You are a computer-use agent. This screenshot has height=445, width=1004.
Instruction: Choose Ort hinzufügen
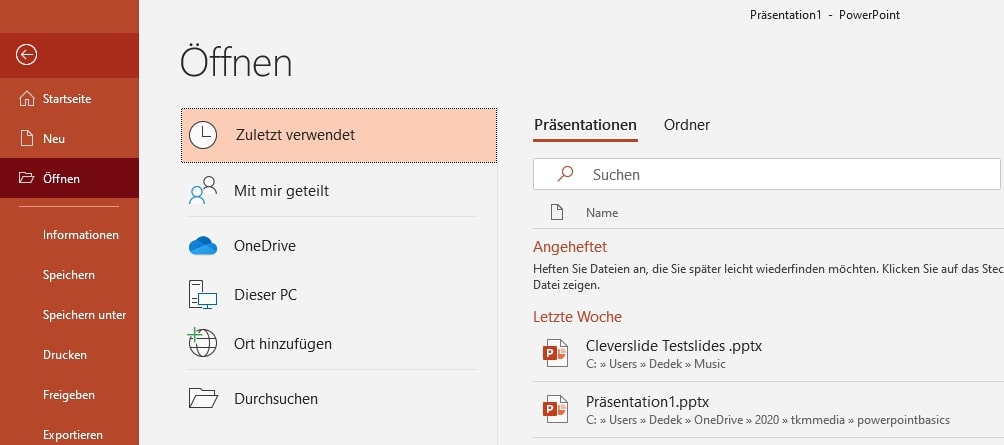click(332, 343)
